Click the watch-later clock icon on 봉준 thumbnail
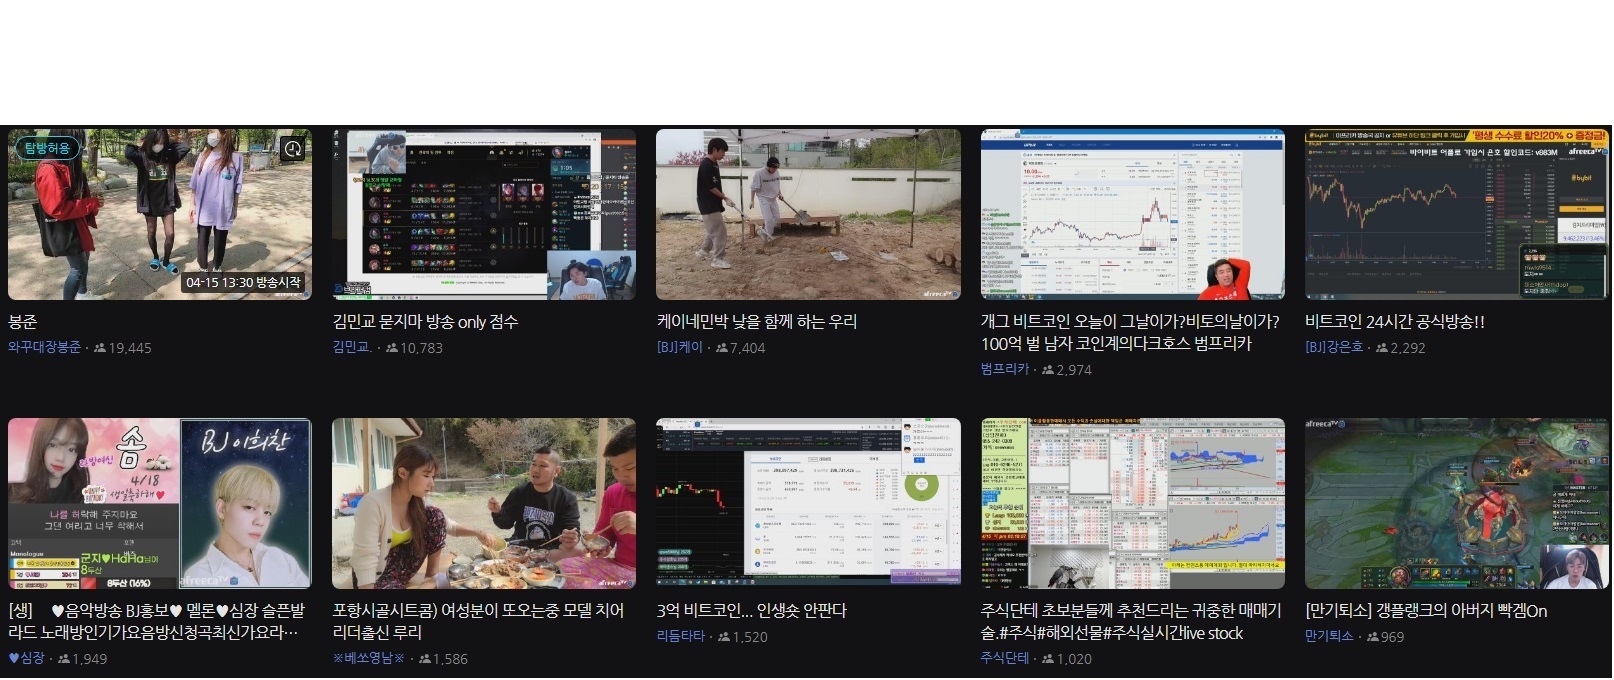The width and height of the screenshot is (1614, 680). click(293, 148)
